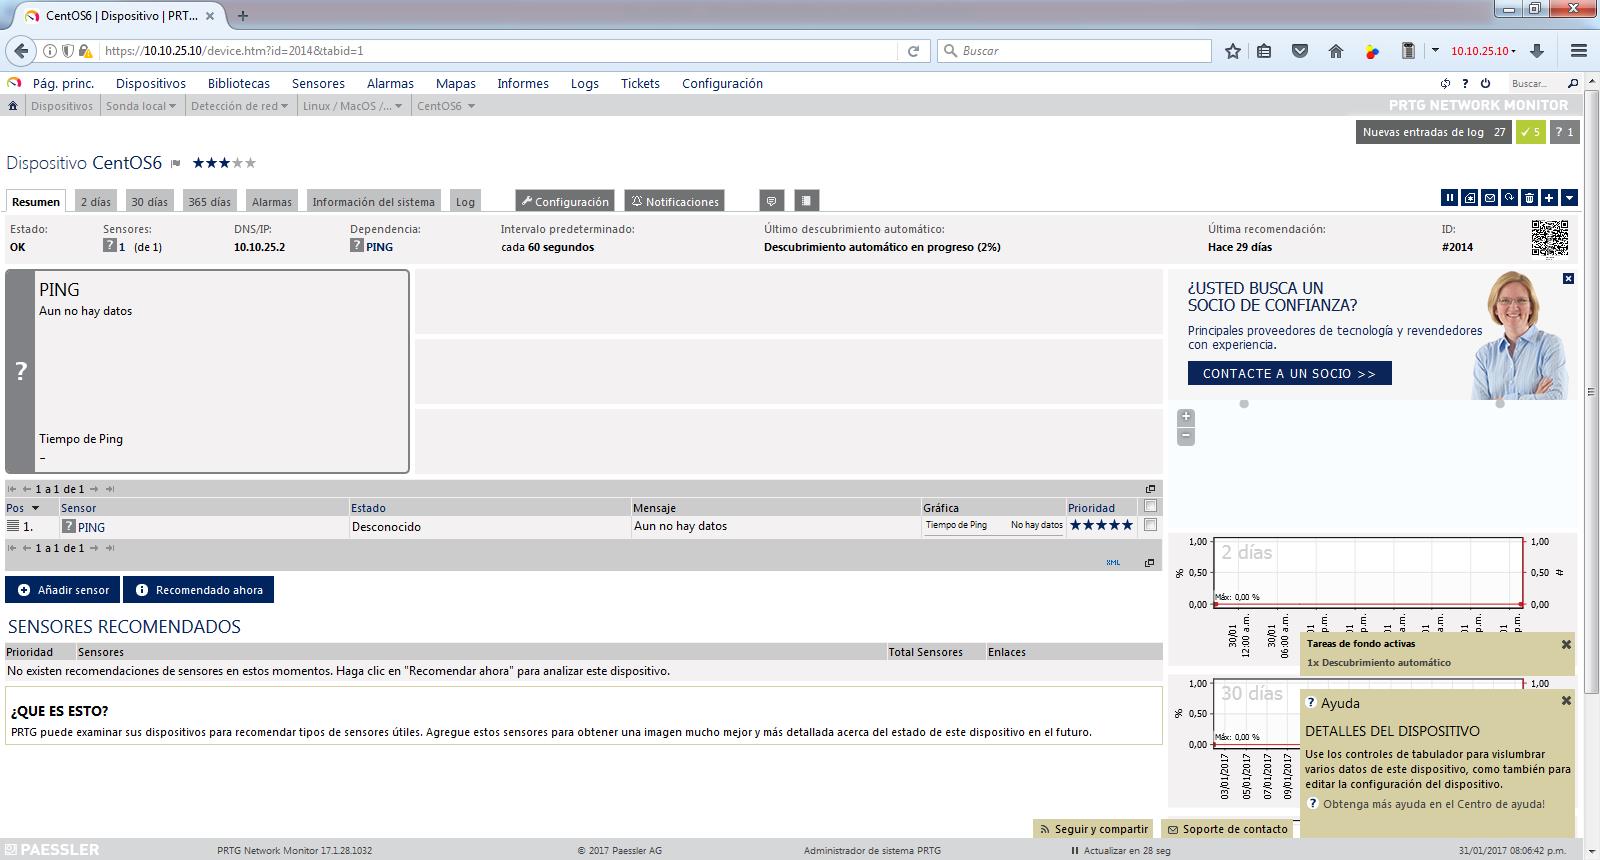The width and height of the screenshot is (1600, 860).
Task: Open the Dispositivos menu
Action: [151, 84]
